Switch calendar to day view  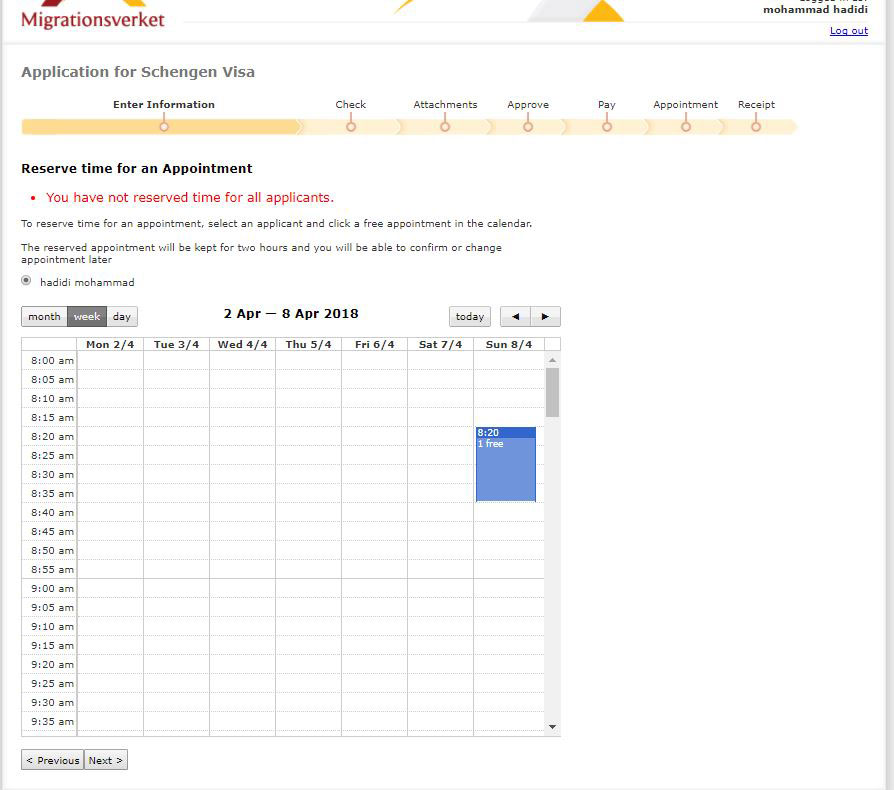(x=122, y=317)
